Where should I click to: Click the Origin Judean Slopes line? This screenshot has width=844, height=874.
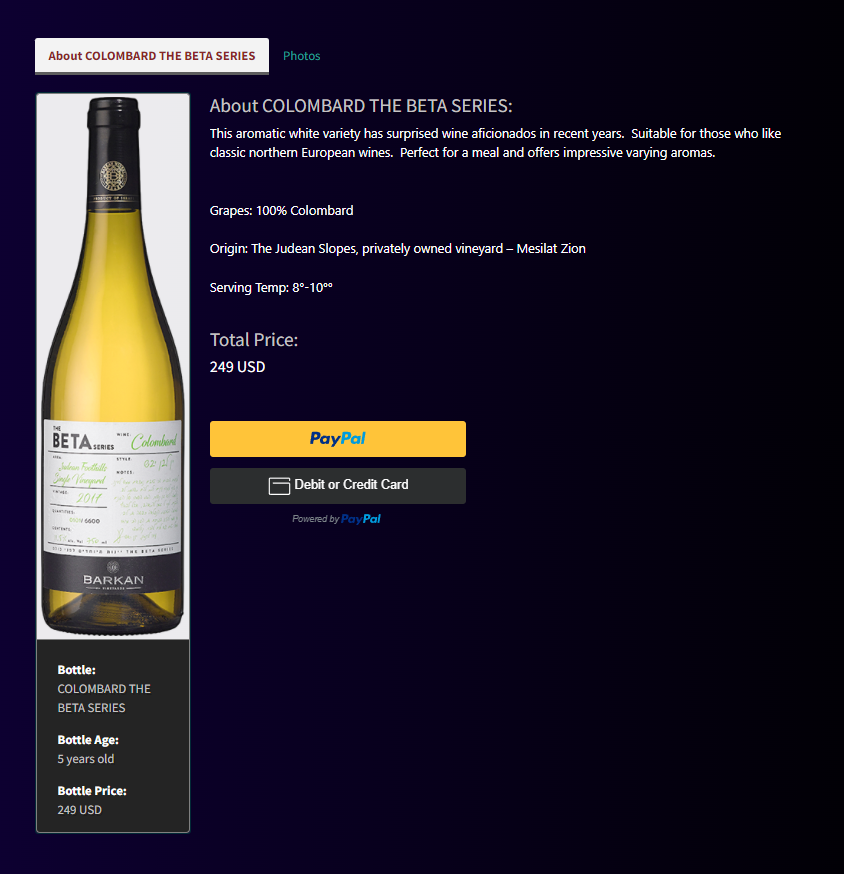[397, 249]
